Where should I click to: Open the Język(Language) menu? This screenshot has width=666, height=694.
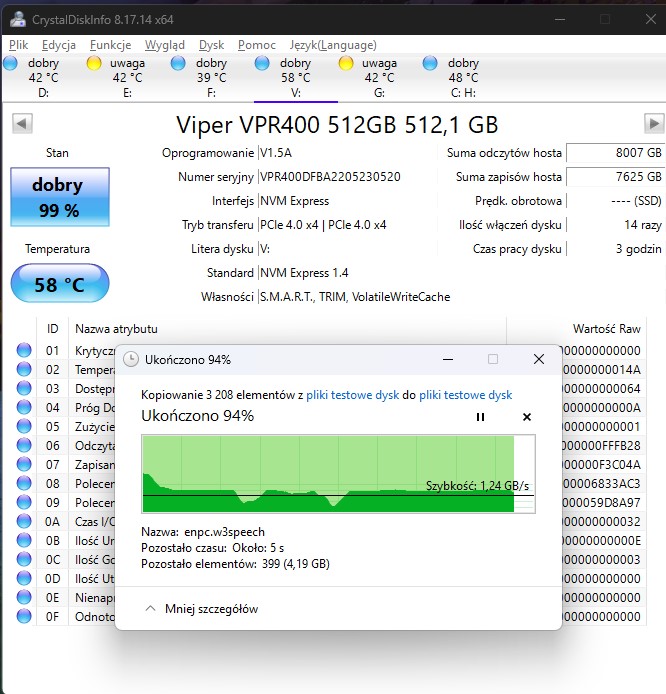333,44
